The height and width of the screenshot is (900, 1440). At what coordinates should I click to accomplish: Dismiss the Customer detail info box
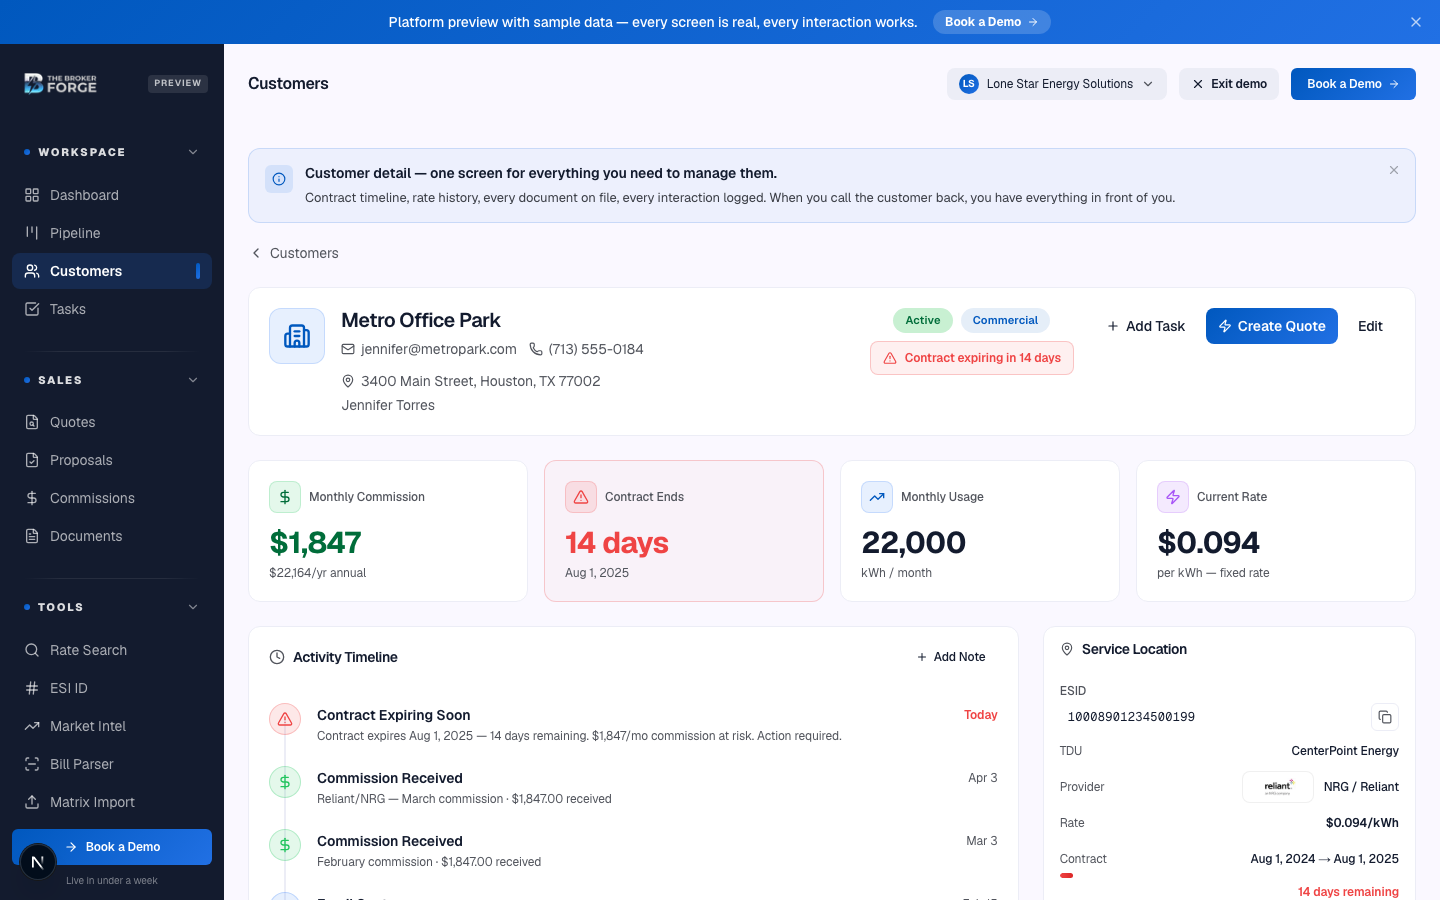coord(1394,170)
